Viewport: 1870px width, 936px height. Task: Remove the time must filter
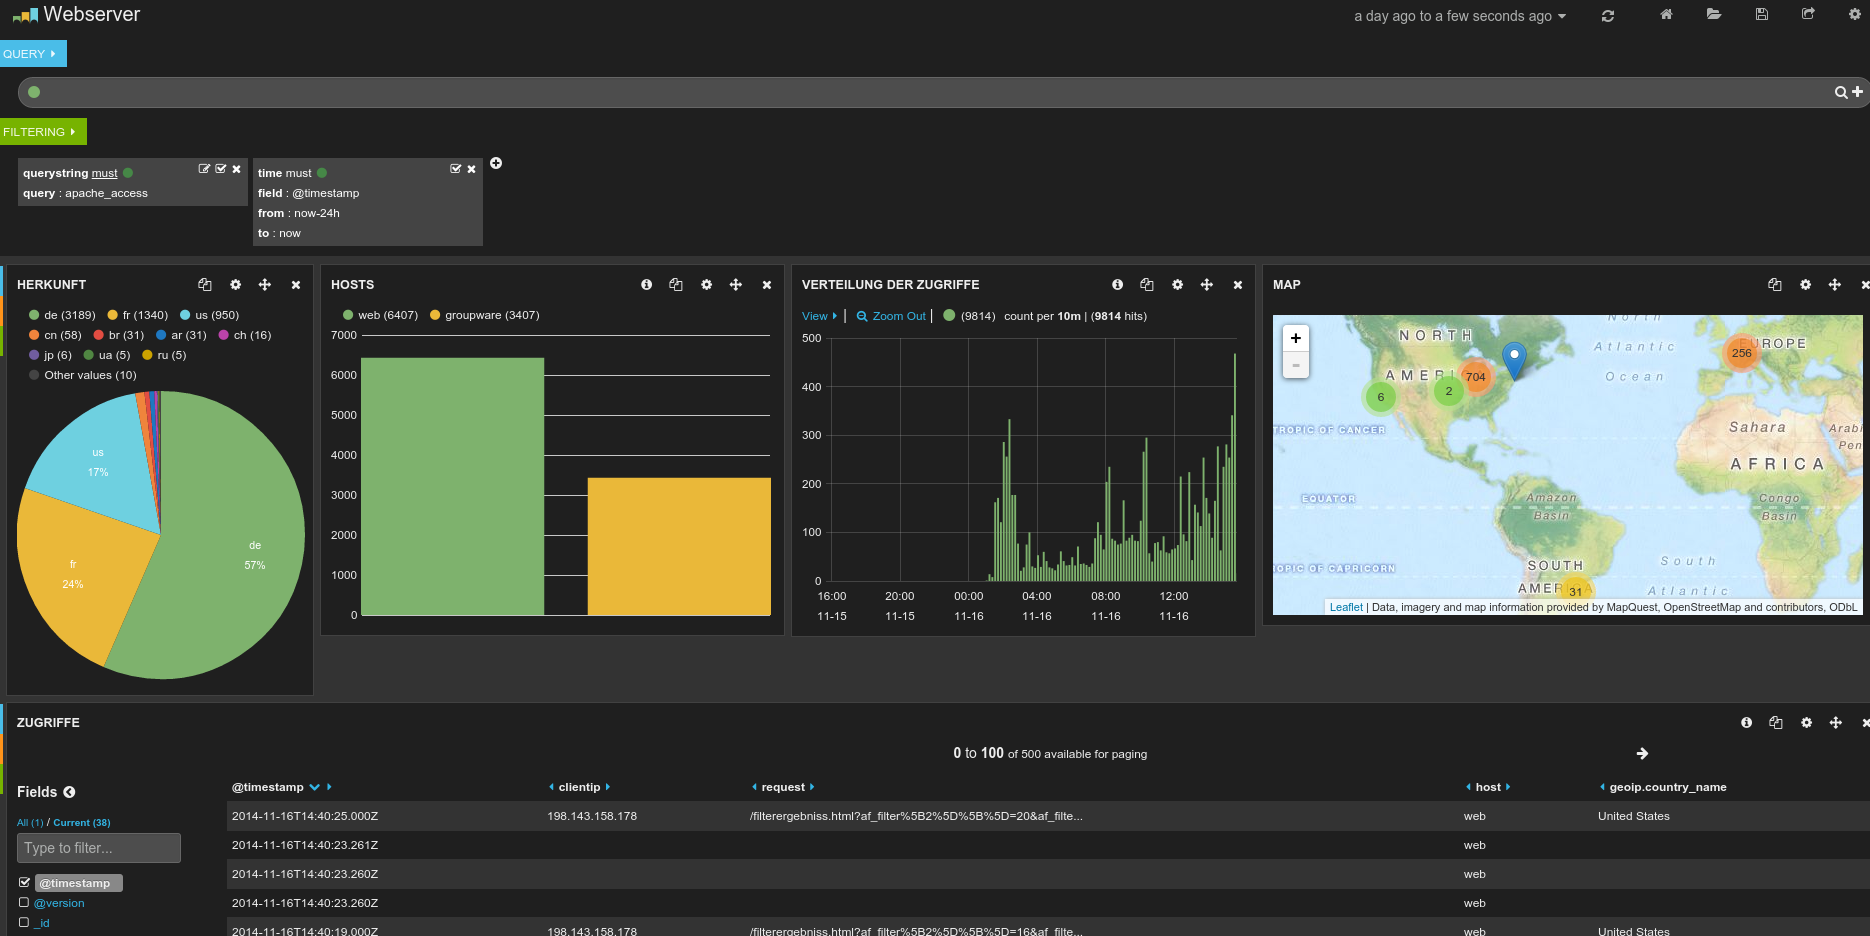(x=472, y=169)
